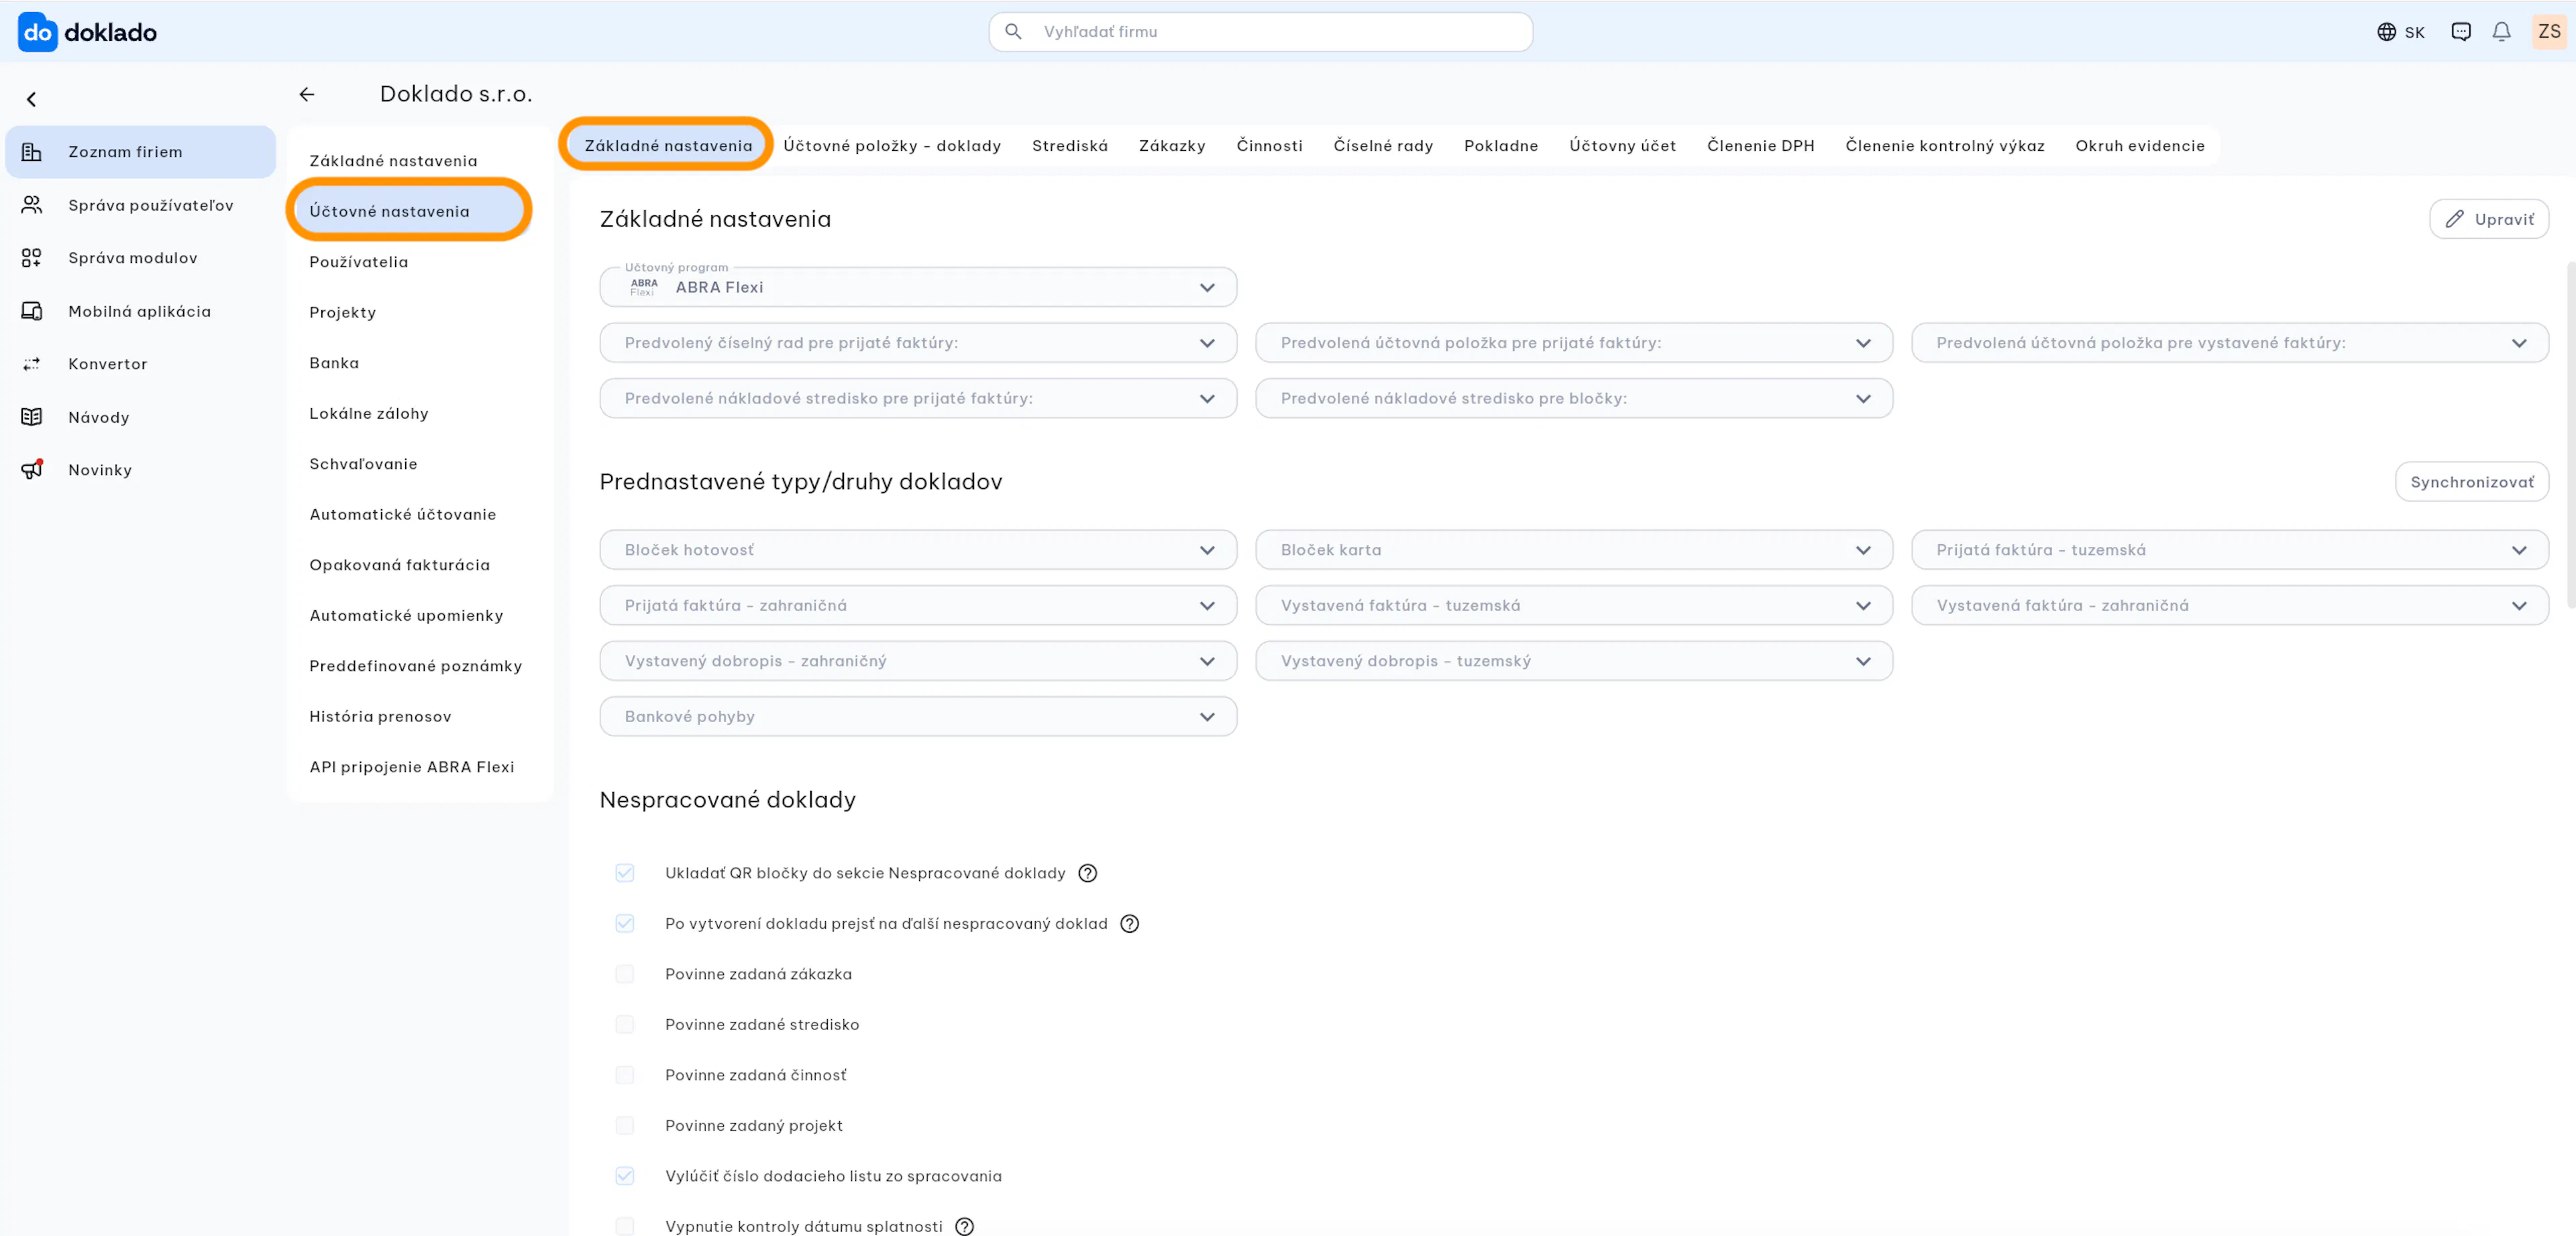Viewport: 2576px width, 1236px height.
Task: Enable Povinne zadaná činnosť checkbox
Action: point(625,1075)
